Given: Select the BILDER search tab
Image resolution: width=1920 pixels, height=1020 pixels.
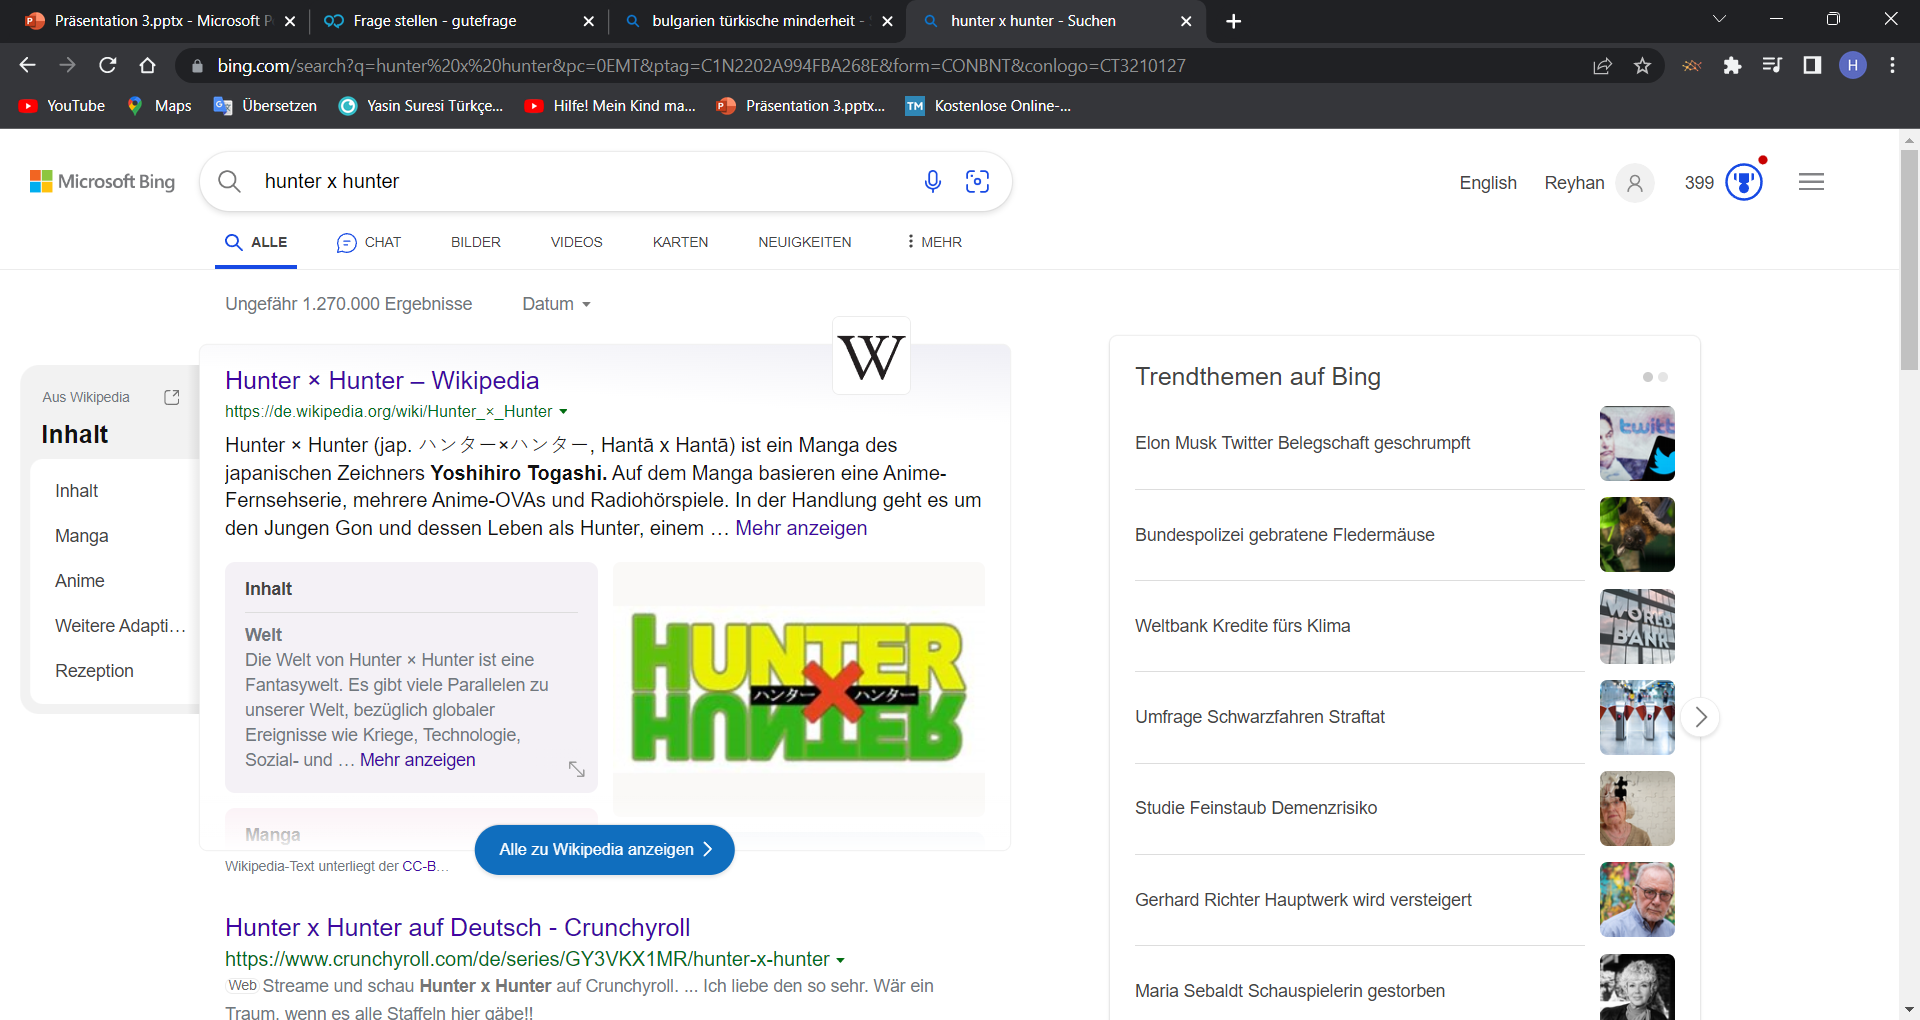Looking at the screenshot, I should coord(475,242).
